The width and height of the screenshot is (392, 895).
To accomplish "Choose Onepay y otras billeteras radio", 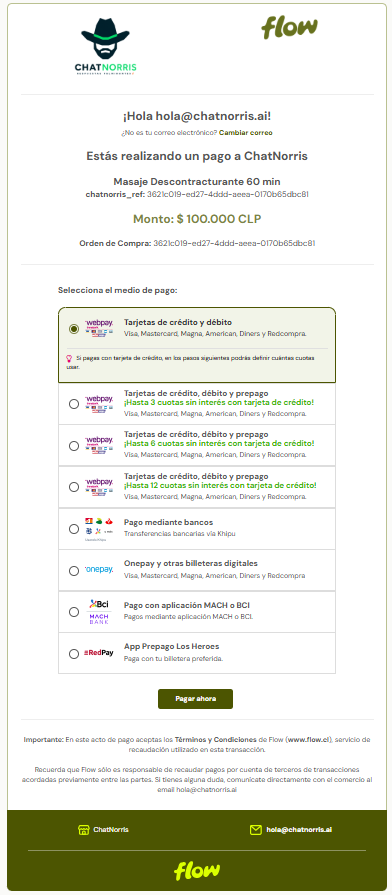I will point(74,570).
